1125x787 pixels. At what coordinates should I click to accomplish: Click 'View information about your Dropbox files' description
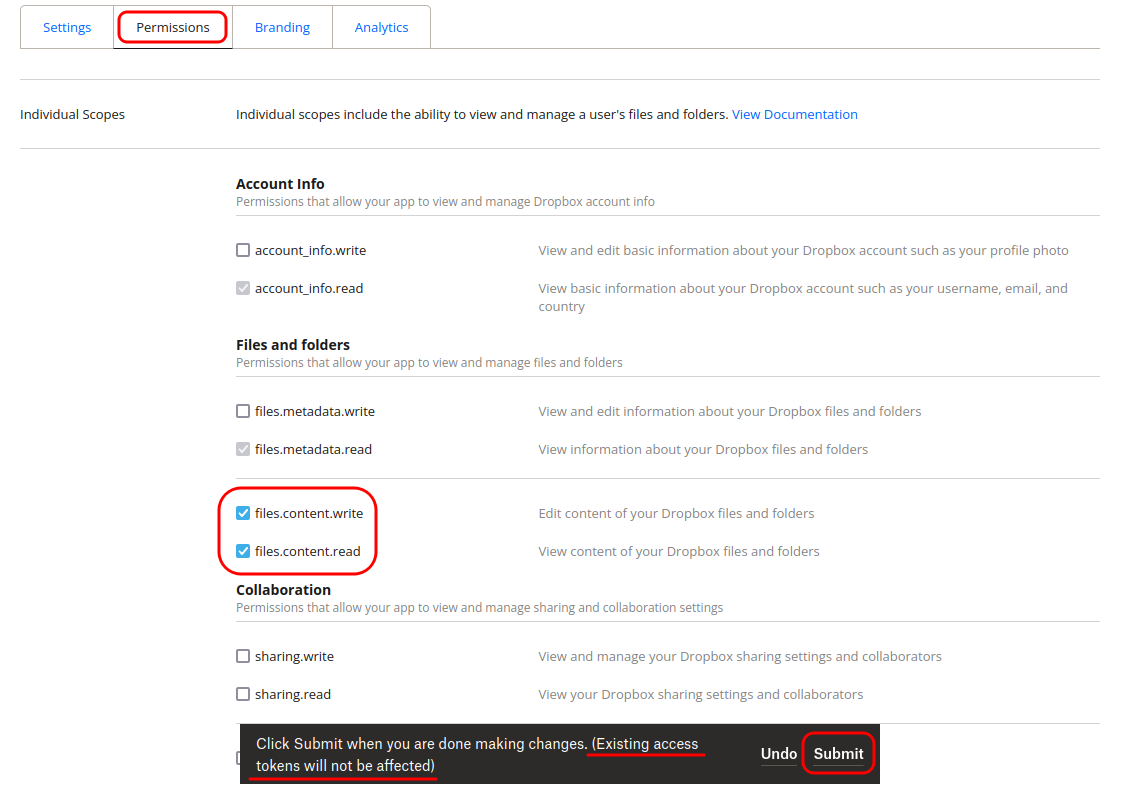[703, 449]
